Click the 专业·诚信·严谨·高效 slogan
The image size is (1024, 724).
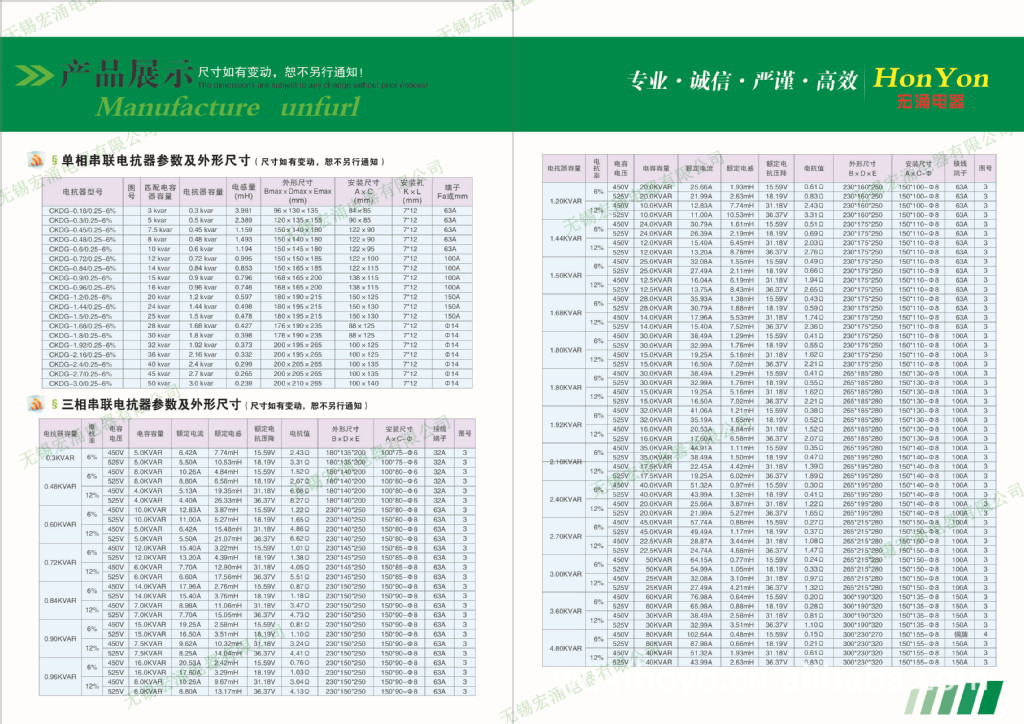742,82
